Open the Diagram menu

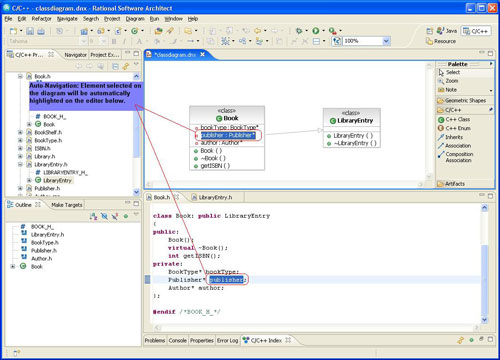(x=135, y=19)
